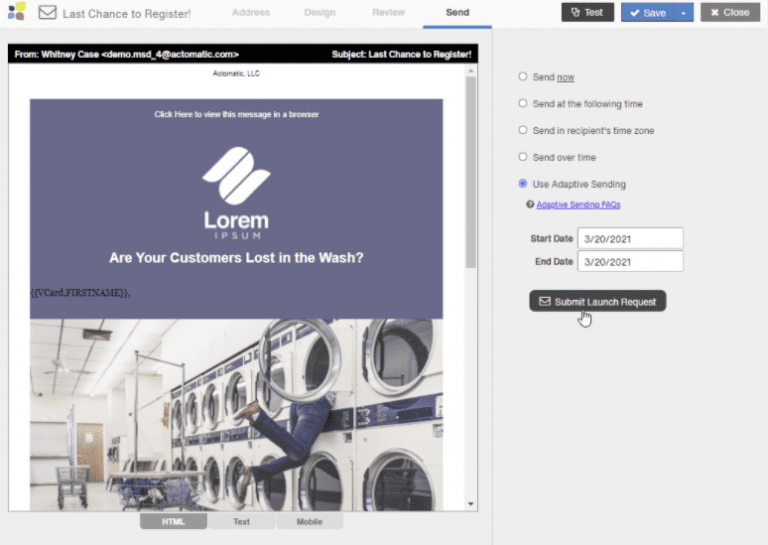
Task: Click the help icon beside Adaptive Sending FAQs
Action: point(530,204)
